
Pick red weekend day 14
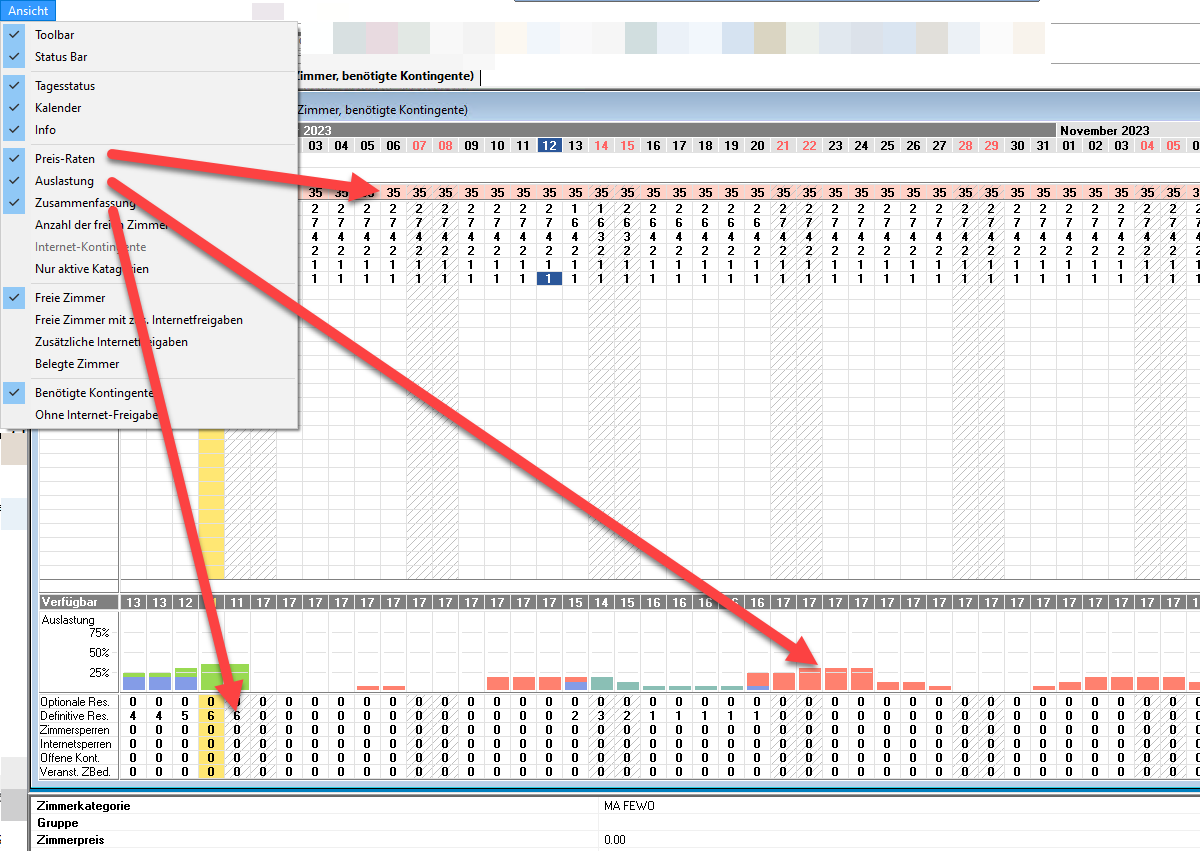click(601, 146)
